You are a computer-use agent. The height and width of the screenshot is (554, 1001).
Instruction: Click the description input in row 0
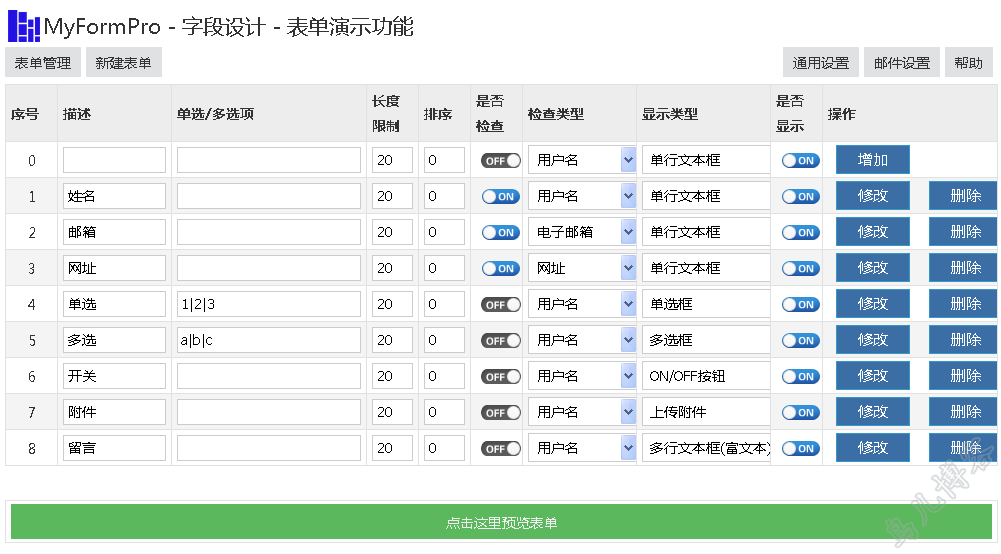(x=114, y=160)
